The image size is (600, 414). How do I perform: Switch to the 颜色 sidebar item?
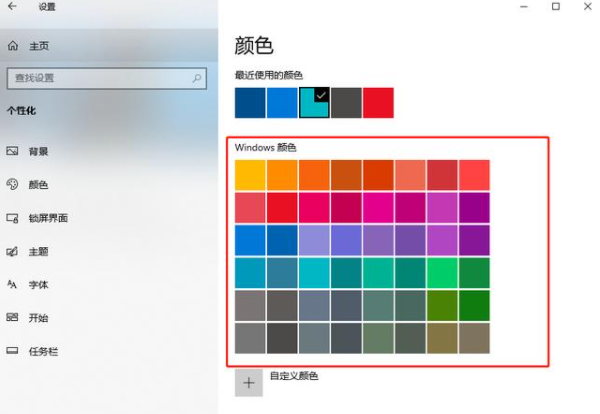38,185
